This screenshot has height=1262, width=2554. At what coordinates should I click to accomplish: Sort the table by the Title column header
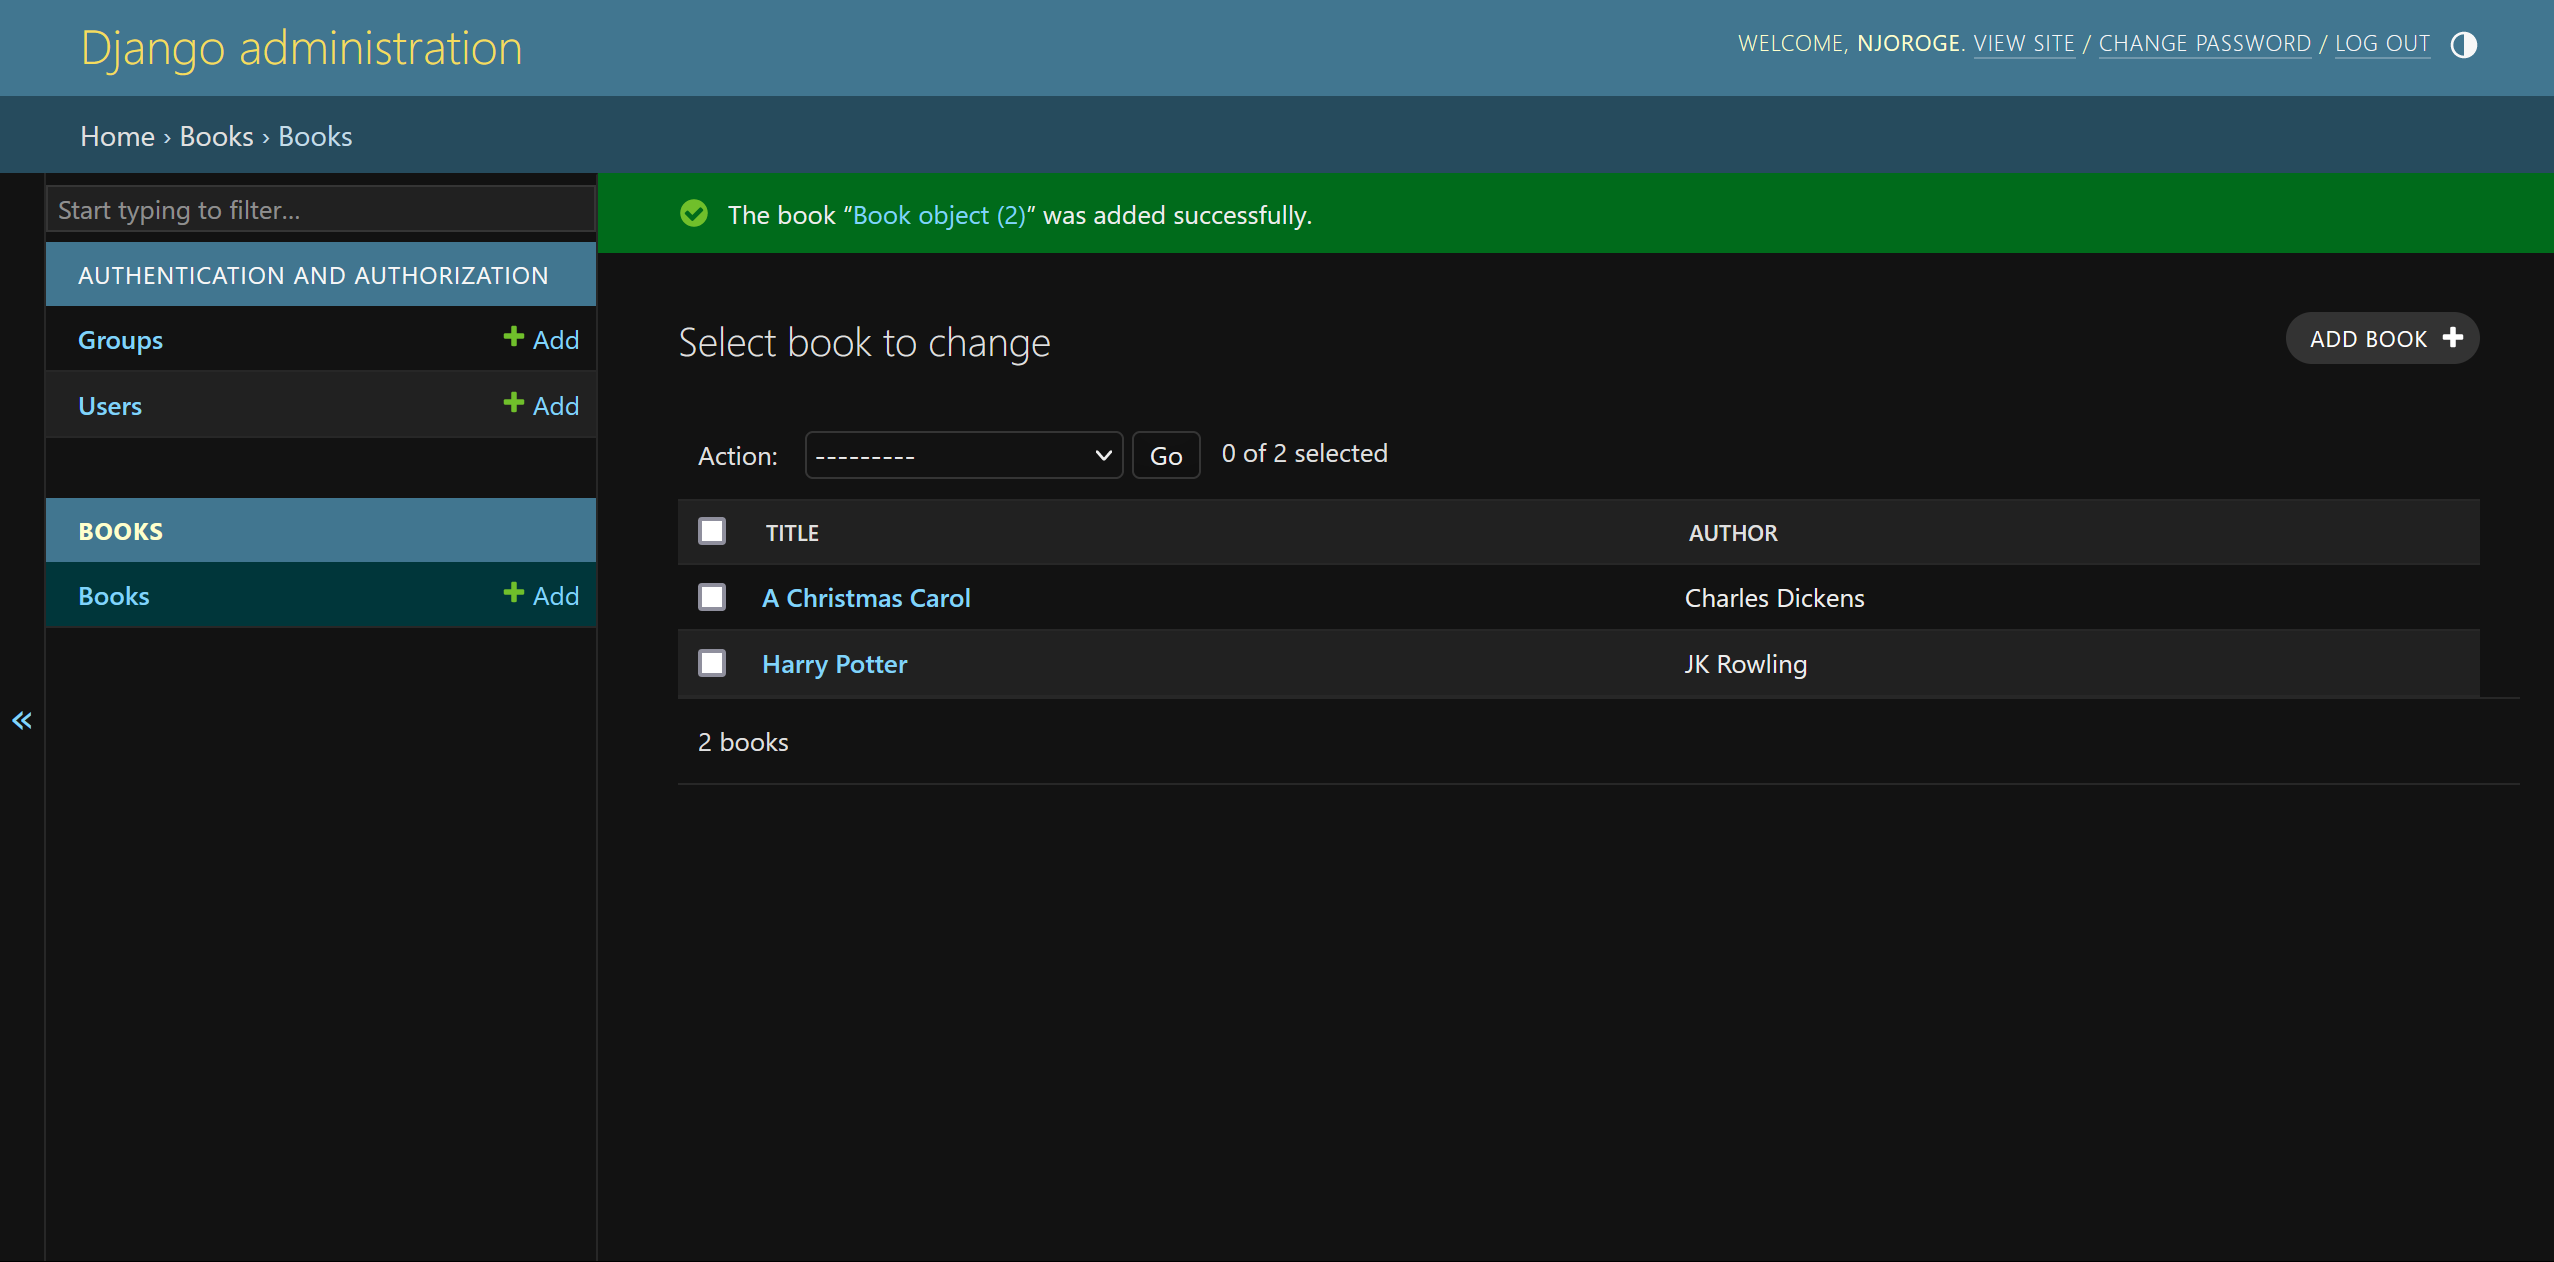(792, 533)
